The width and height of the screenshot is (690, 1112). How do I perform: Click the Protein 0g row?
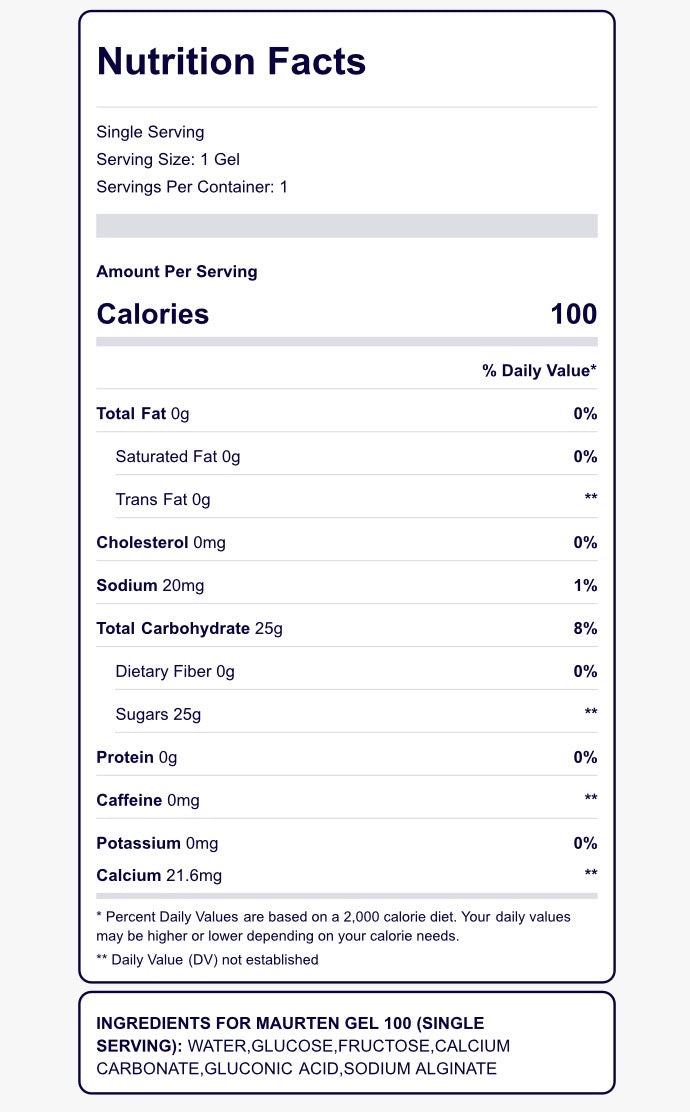[x=347, y=757]
